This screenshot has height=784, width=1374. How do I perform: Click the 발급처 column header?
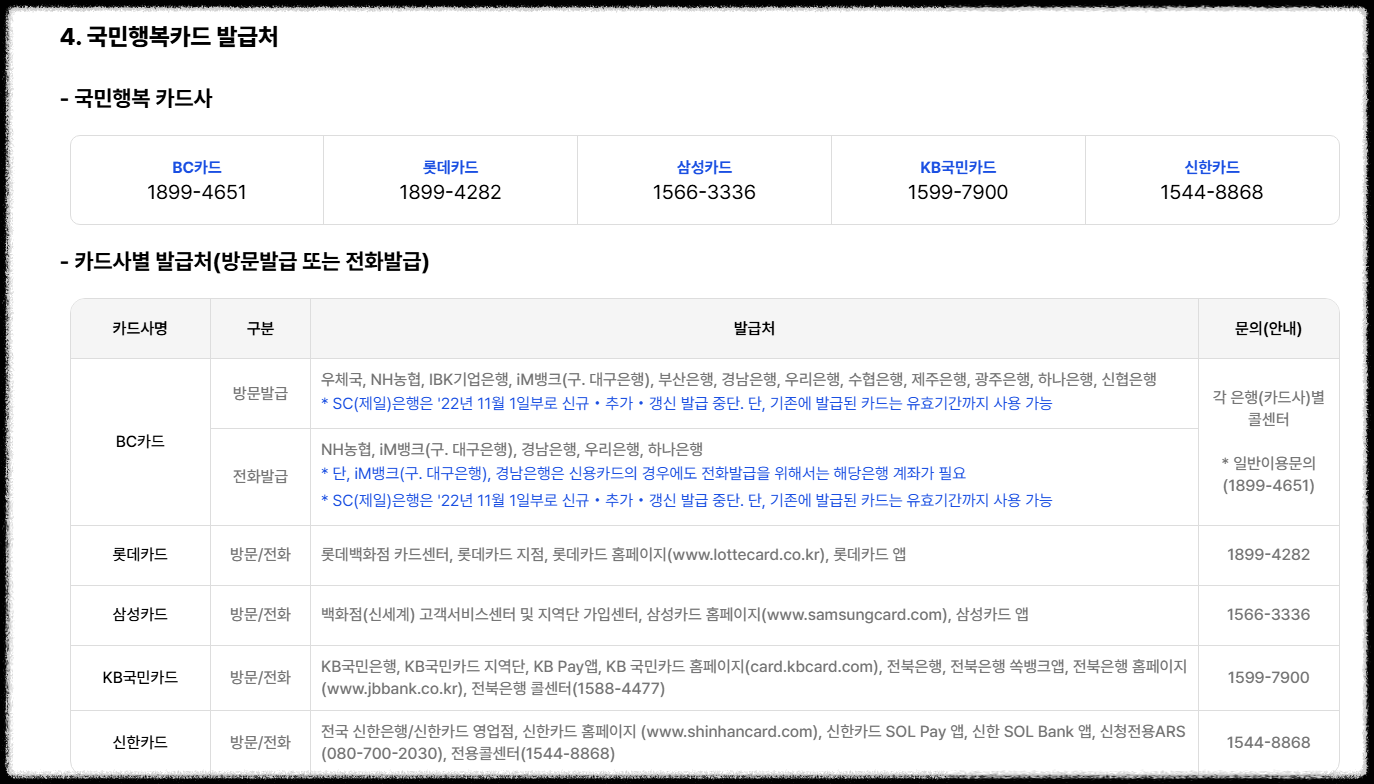click(754, 328)
